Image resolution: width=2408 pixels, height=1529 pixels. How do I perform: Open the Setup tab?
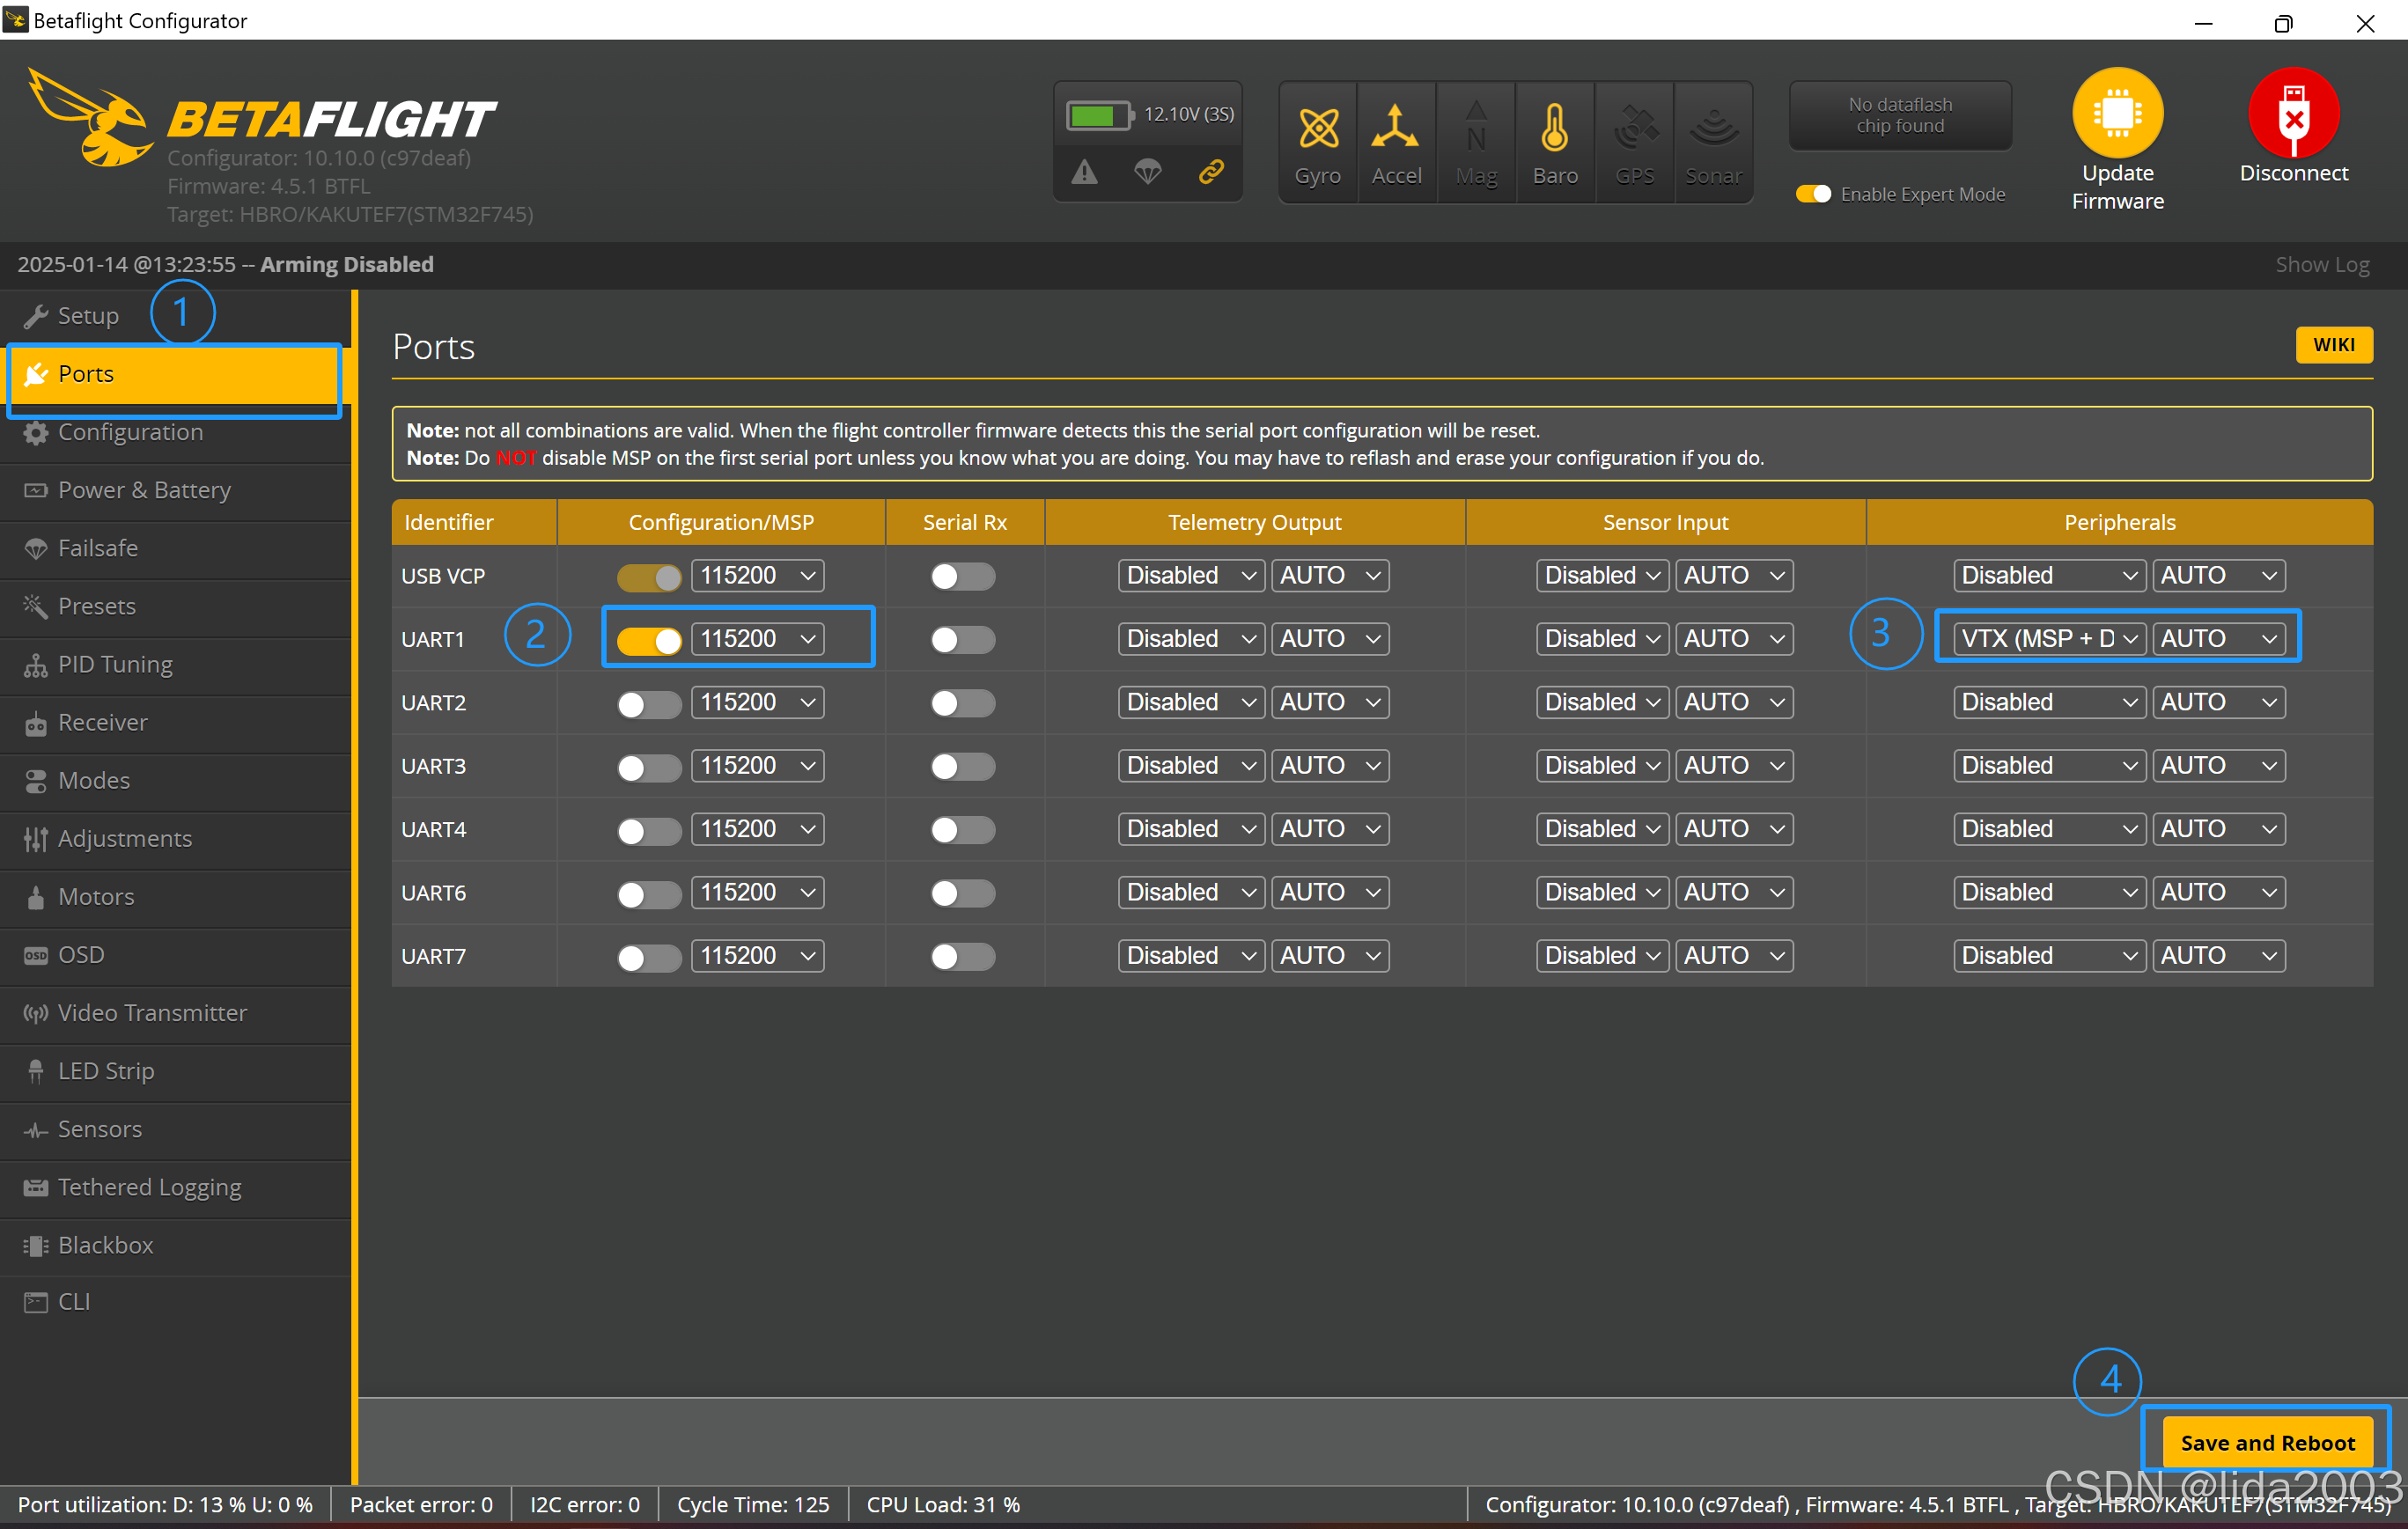click(x=175, y=316)
